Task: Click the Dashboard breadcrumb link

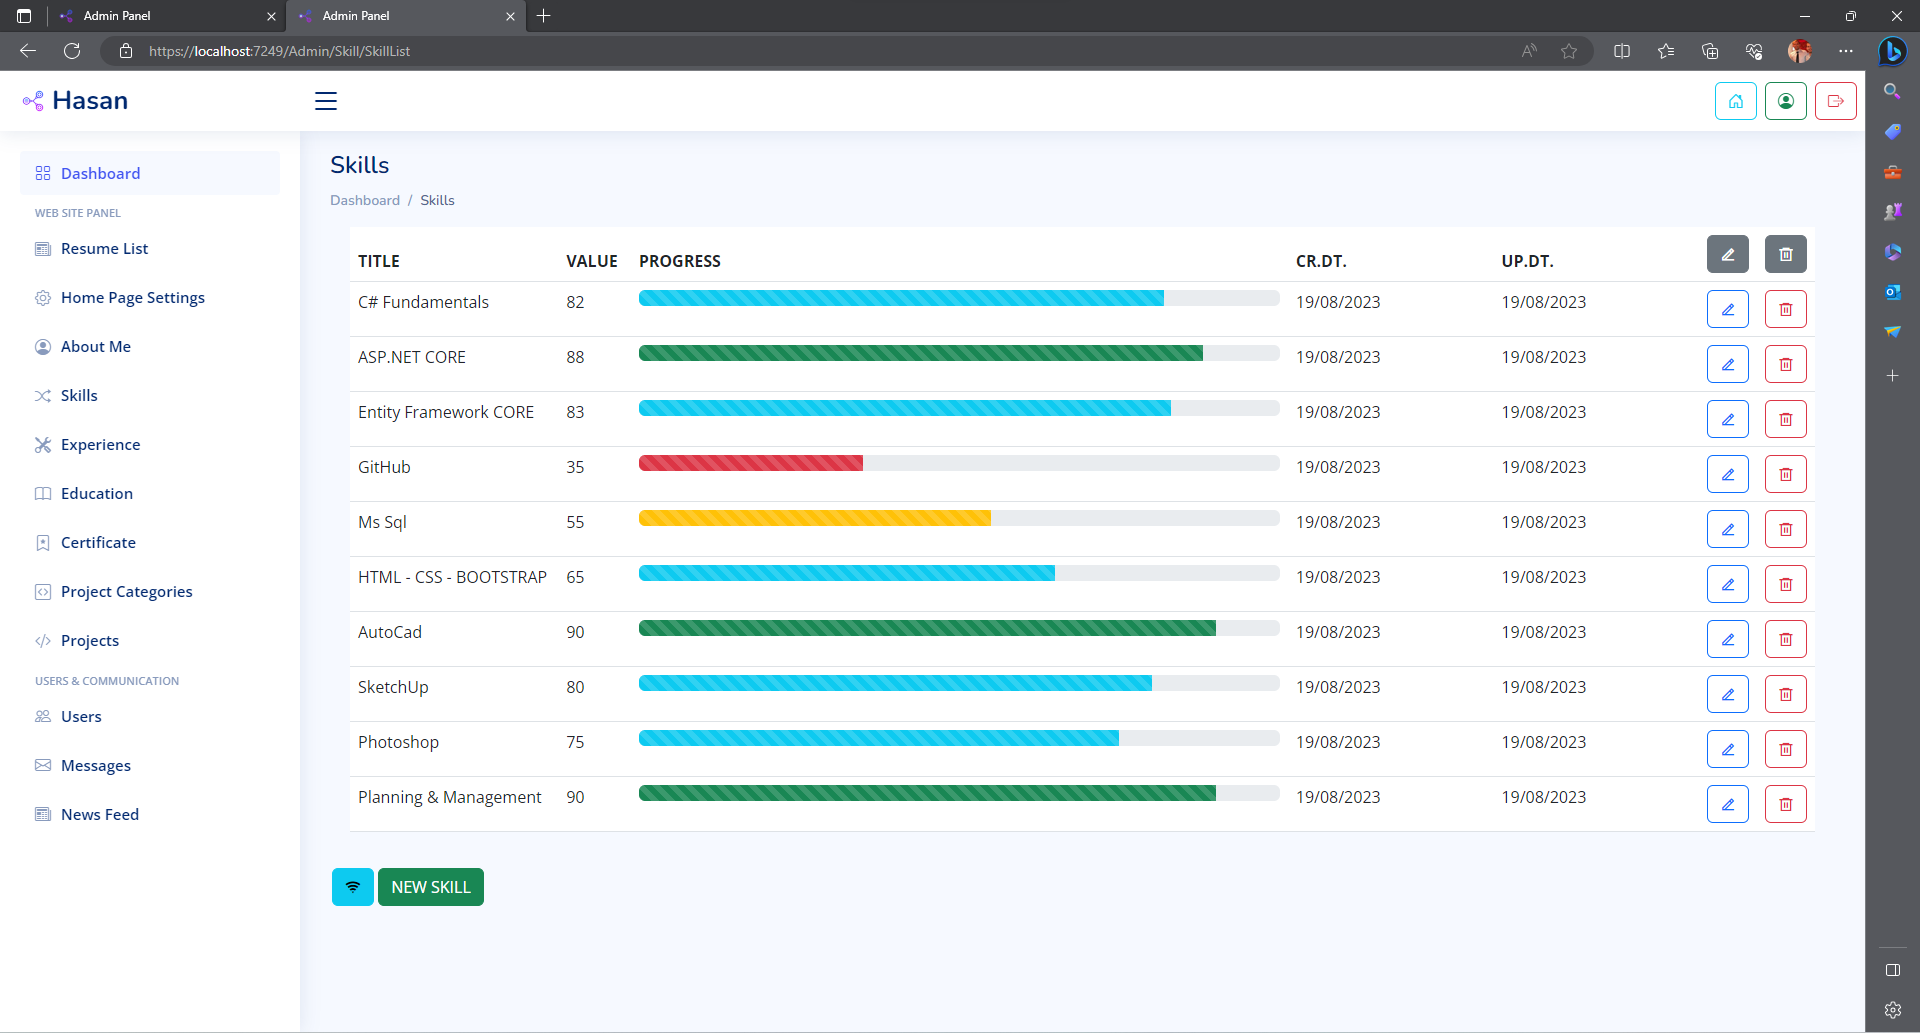Action: [365, 200]
